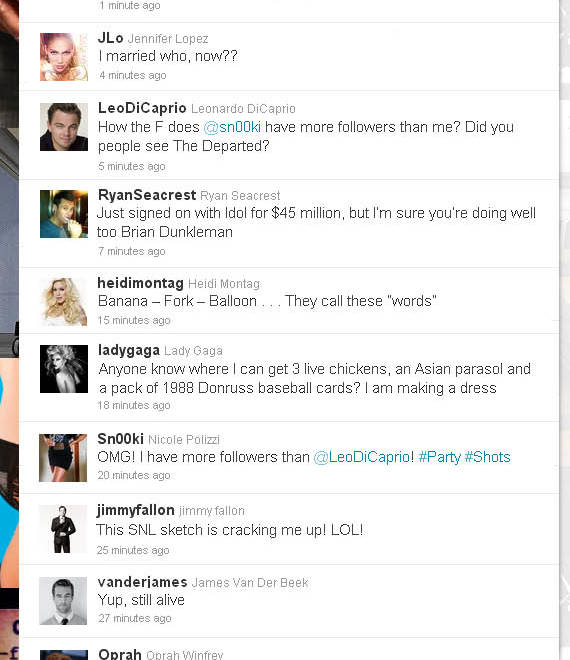
Task: Open the Oprah username link
Action: 120,654
